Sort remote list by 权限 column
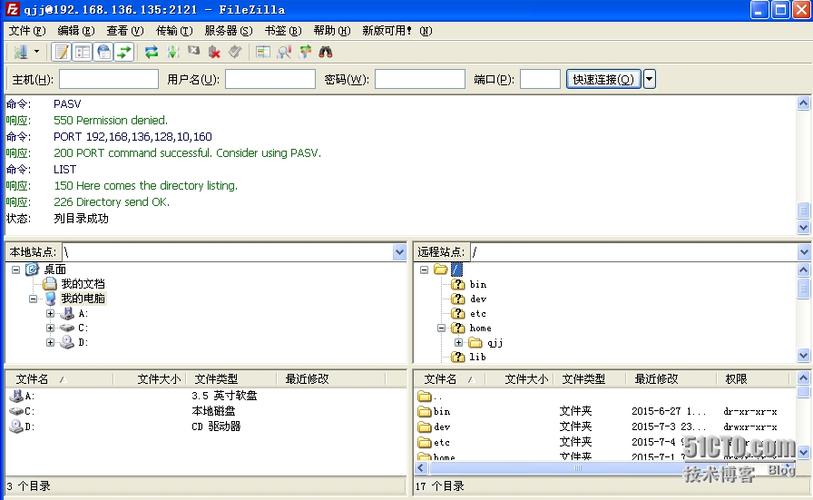Image resolution: width=813 pixels, height=500 pixels. (736, 379)
